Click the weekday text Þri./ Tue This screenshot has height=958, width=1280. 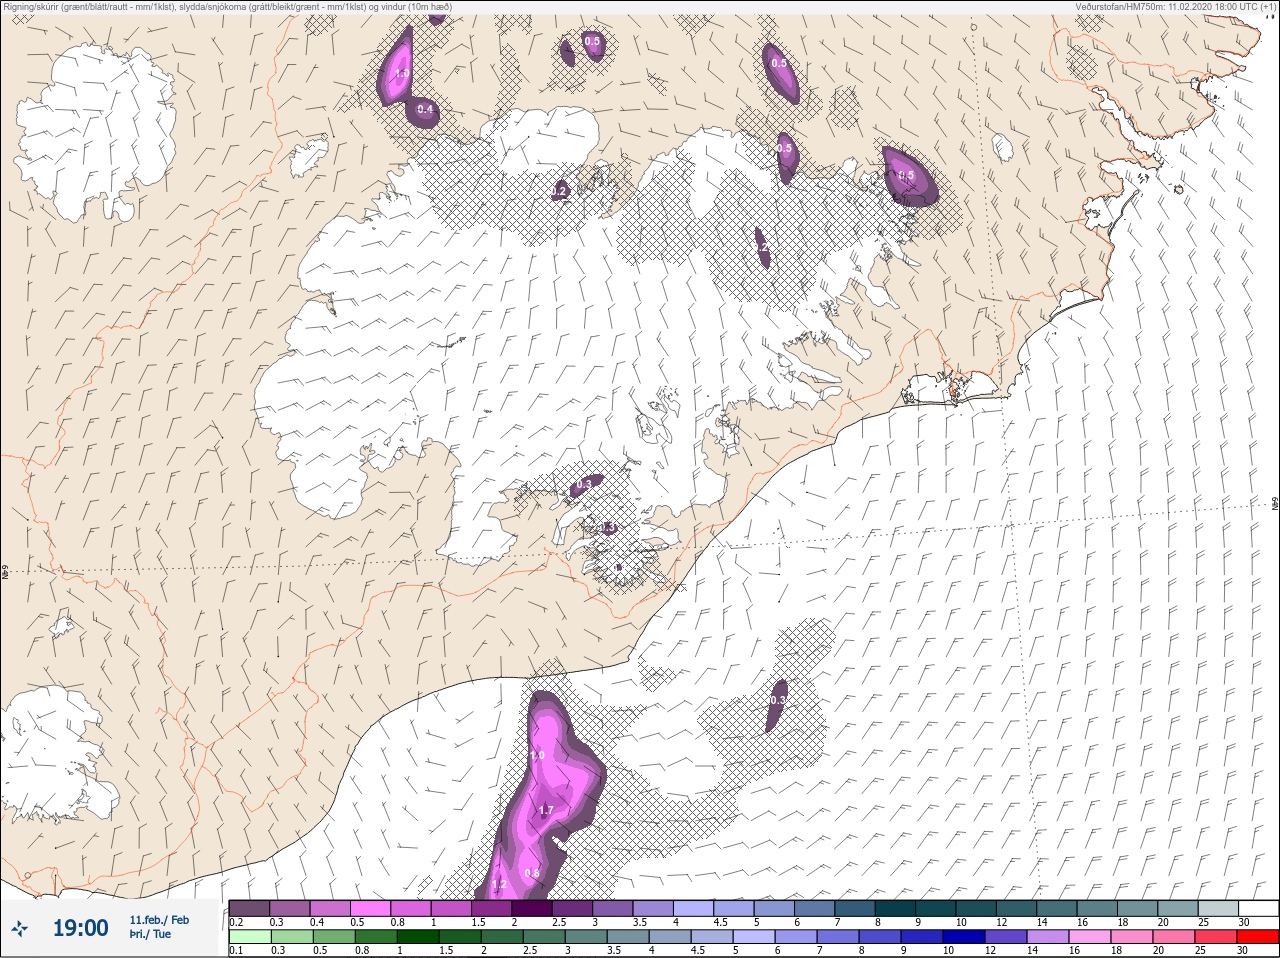pos(150,935)
